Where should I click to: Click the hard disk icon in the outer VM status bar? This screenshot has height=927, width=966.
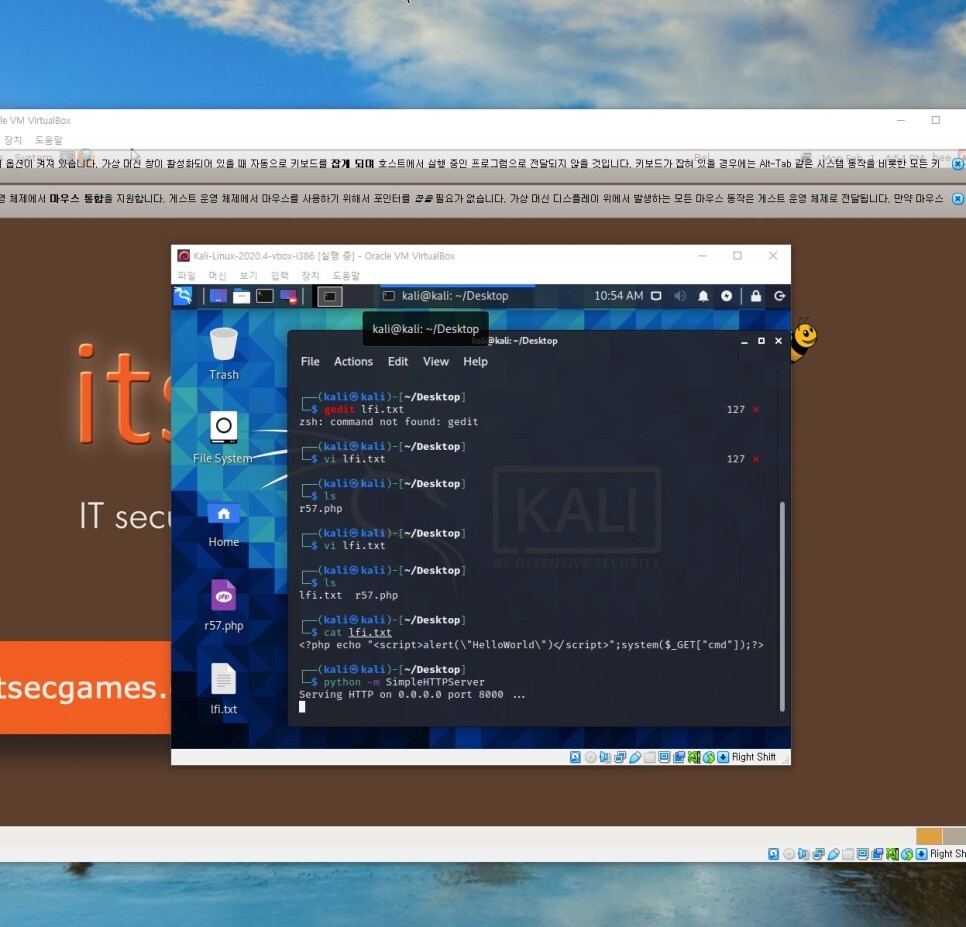click(x=773, y=854)
